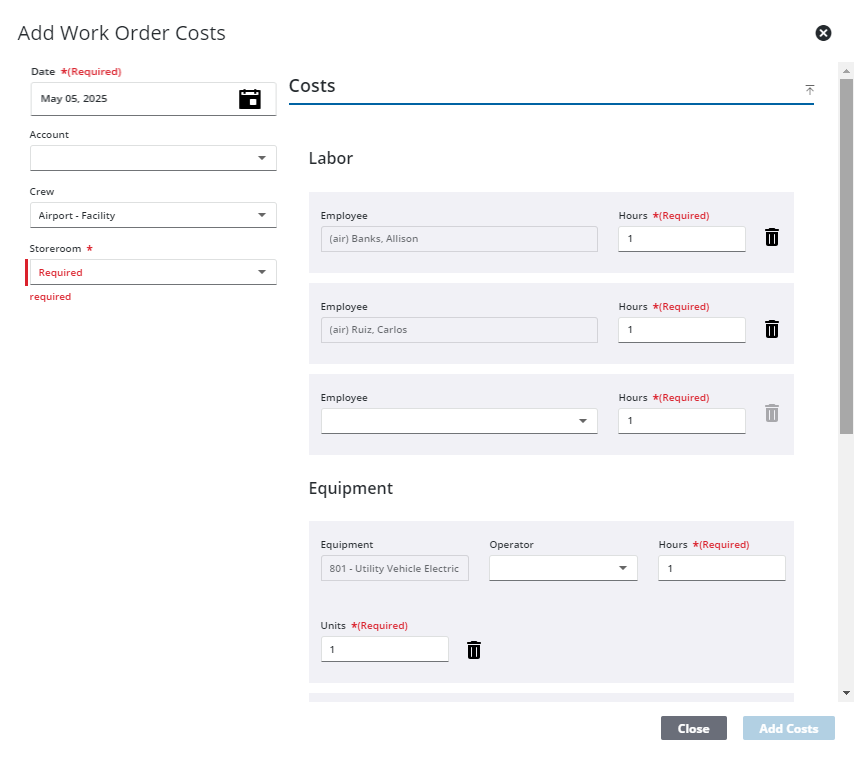
Task: Expand the Crew dropdown showing Airport - Facility
Action: pos(153,215)
